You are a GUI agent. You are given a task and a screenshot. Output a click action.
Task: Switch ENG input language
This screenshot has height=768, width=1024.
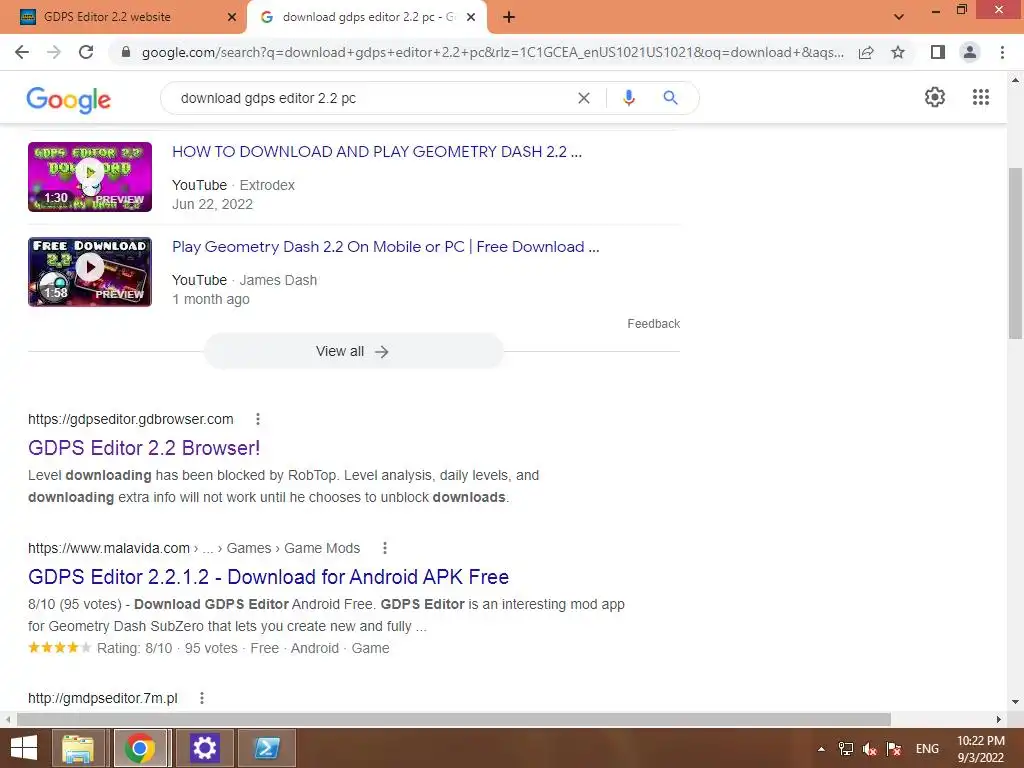[927, 749]
